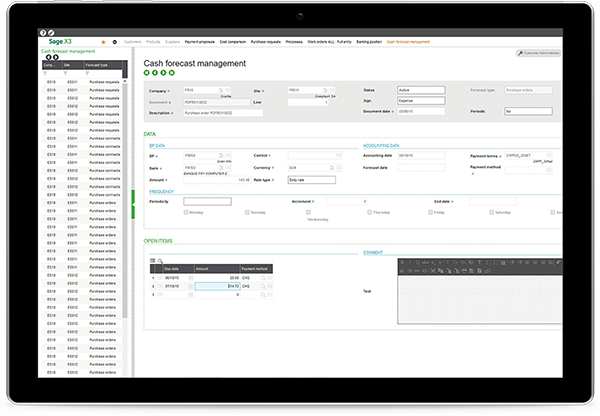Click the undo arrow in comment toolbar
This screenshot has width=600, height=416.
tap(558, 263)
